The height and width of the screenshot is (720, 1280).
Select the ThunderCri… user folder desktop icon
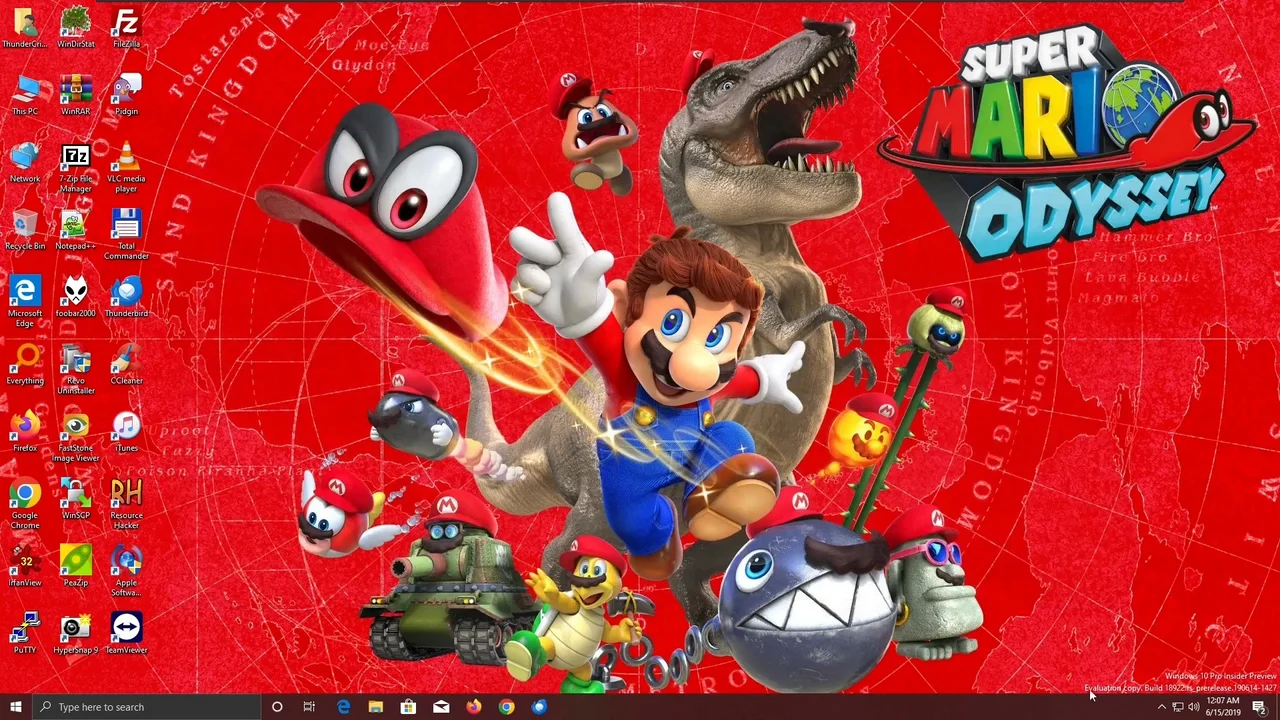click(x=25, y=28)
